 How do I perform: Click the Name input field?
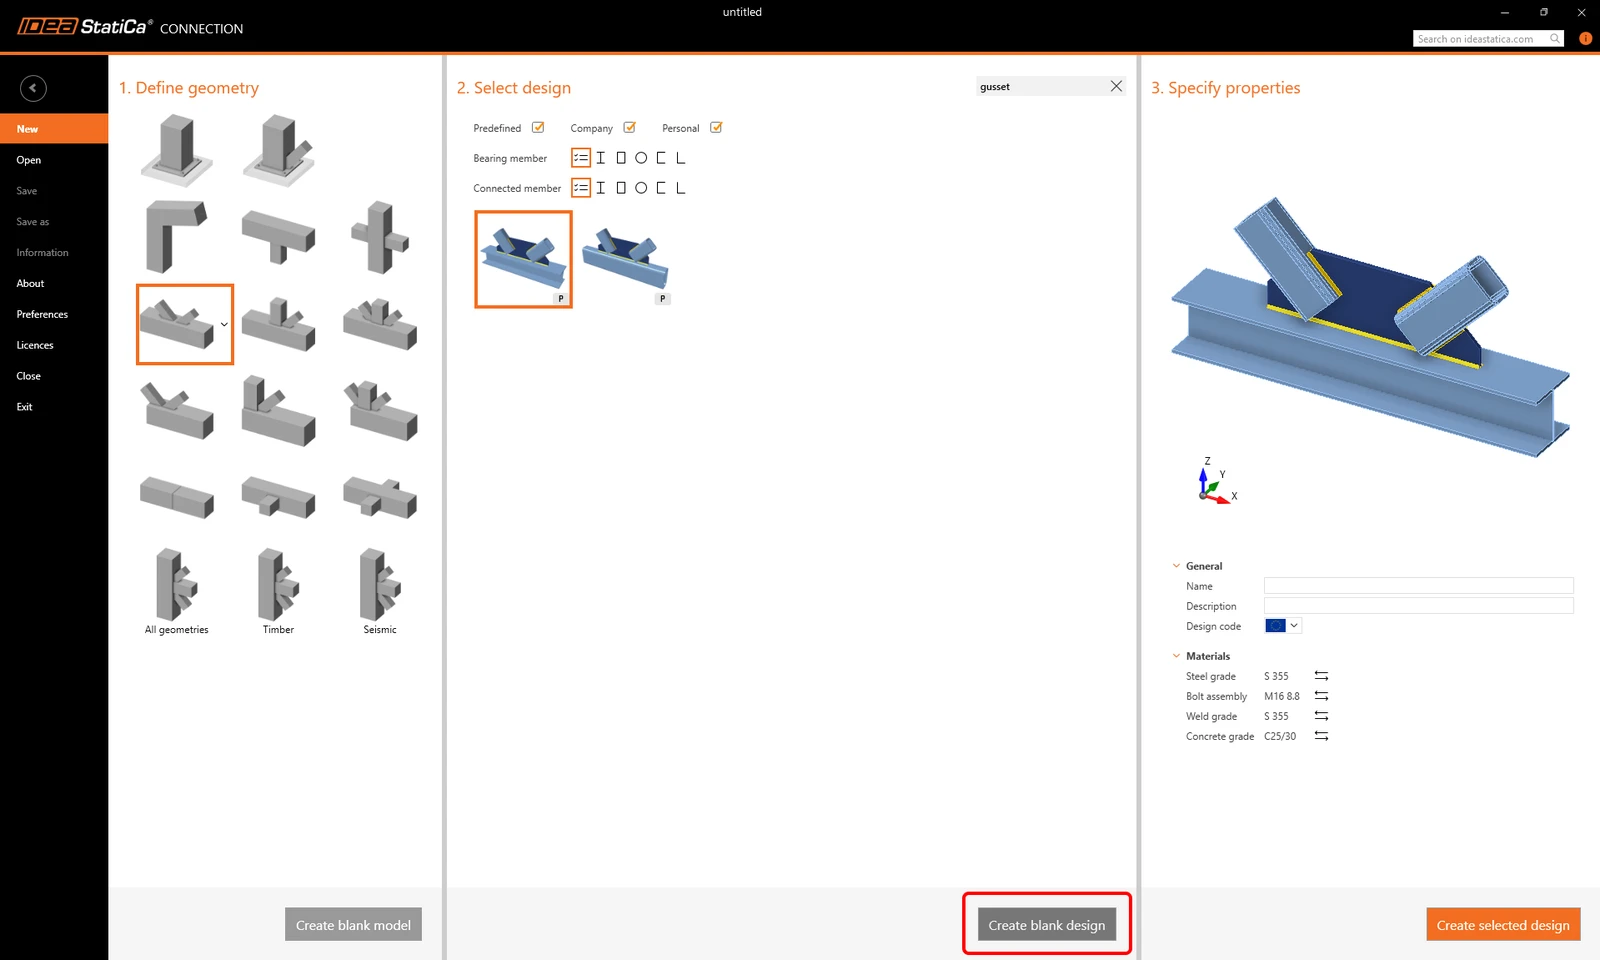click(x=1418, y=586)
